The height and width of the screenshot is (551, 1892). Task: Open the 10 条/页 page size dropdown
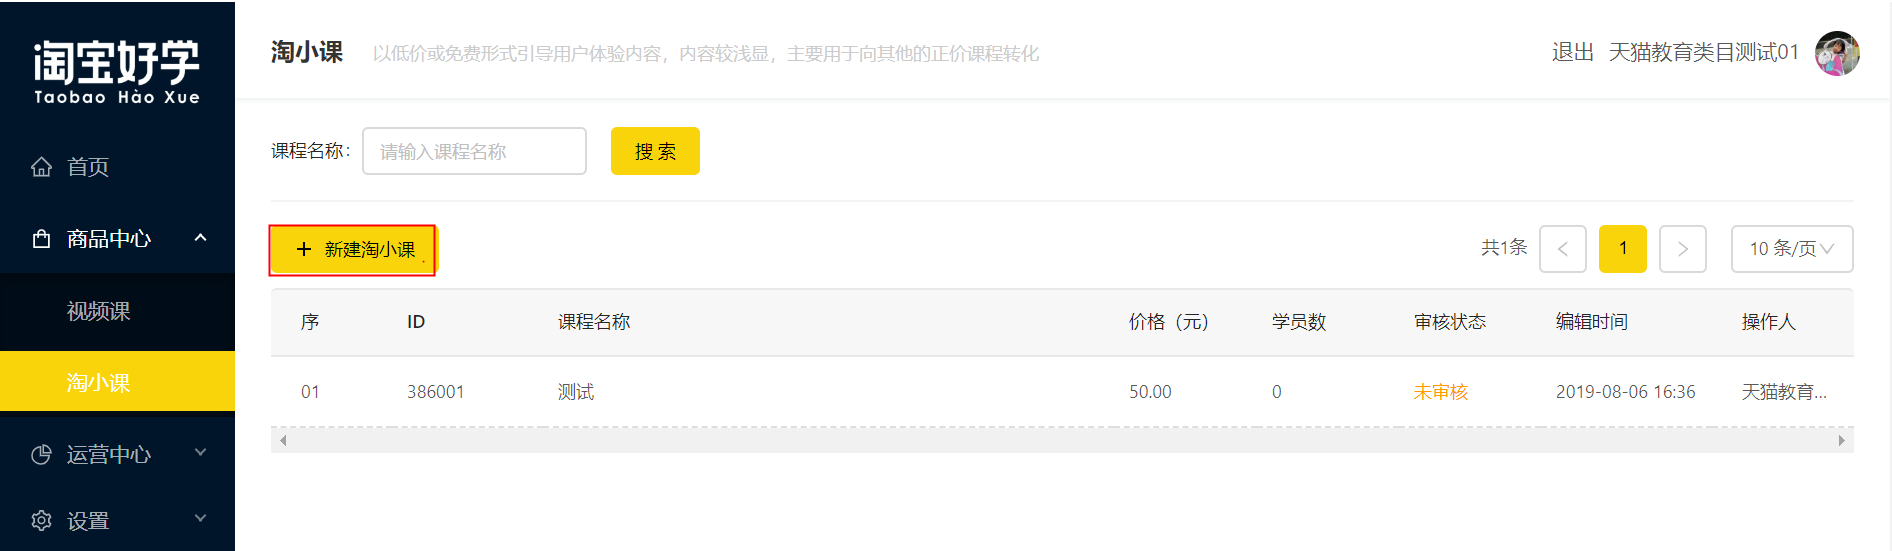coord(1792,249)
